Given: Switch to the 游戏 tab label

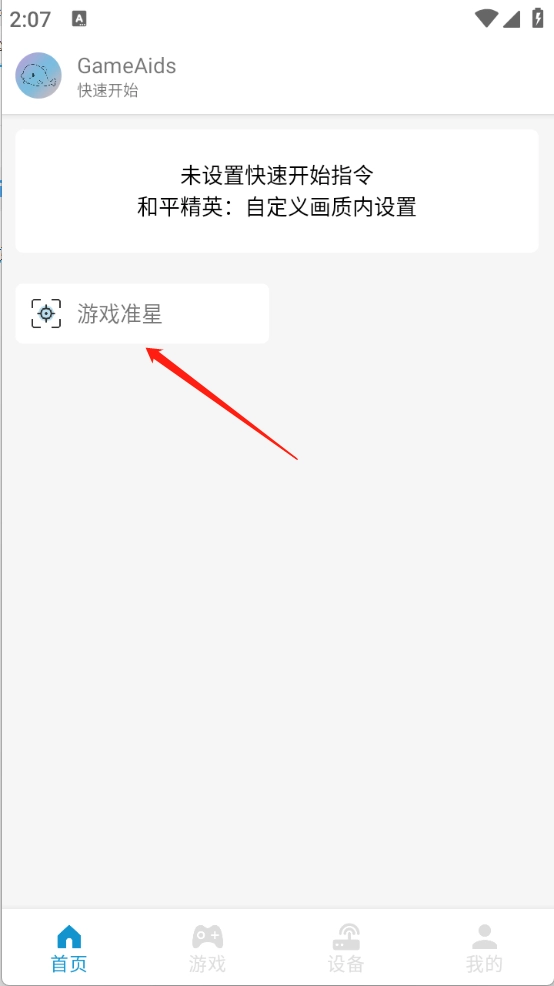Looking at the screenshot, I should tap(208, 963).
